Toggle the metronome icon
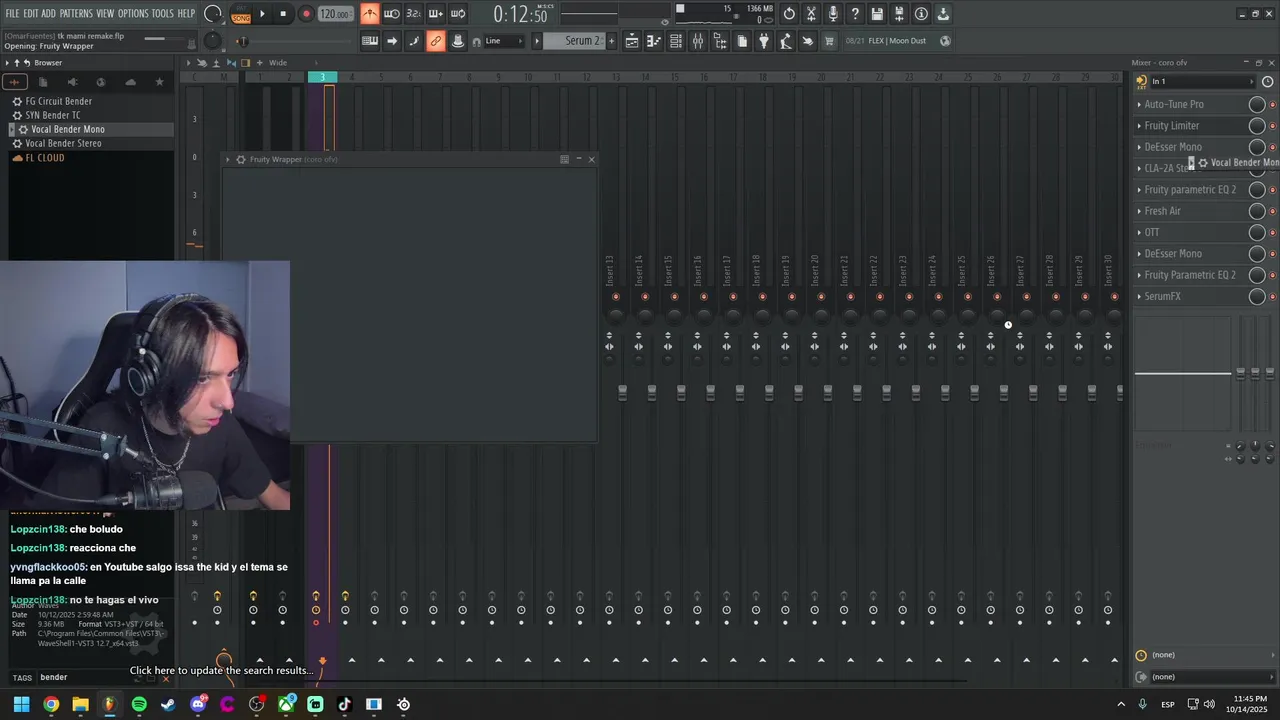 click(x=370, y=14)
